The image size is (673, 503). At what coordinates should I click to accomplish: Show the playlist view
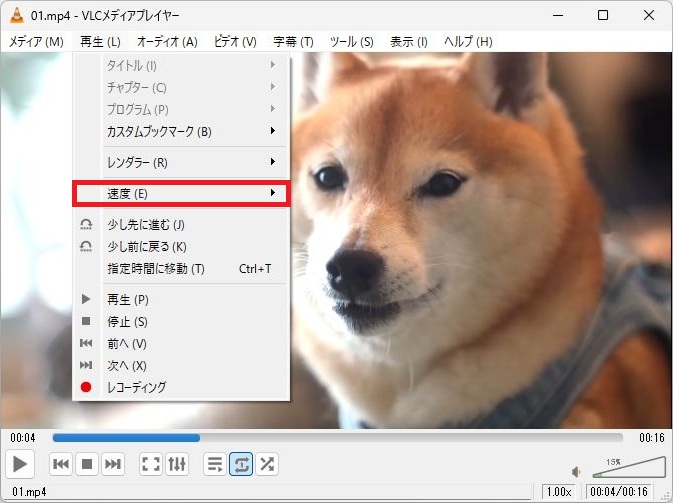tap(215, 464)
